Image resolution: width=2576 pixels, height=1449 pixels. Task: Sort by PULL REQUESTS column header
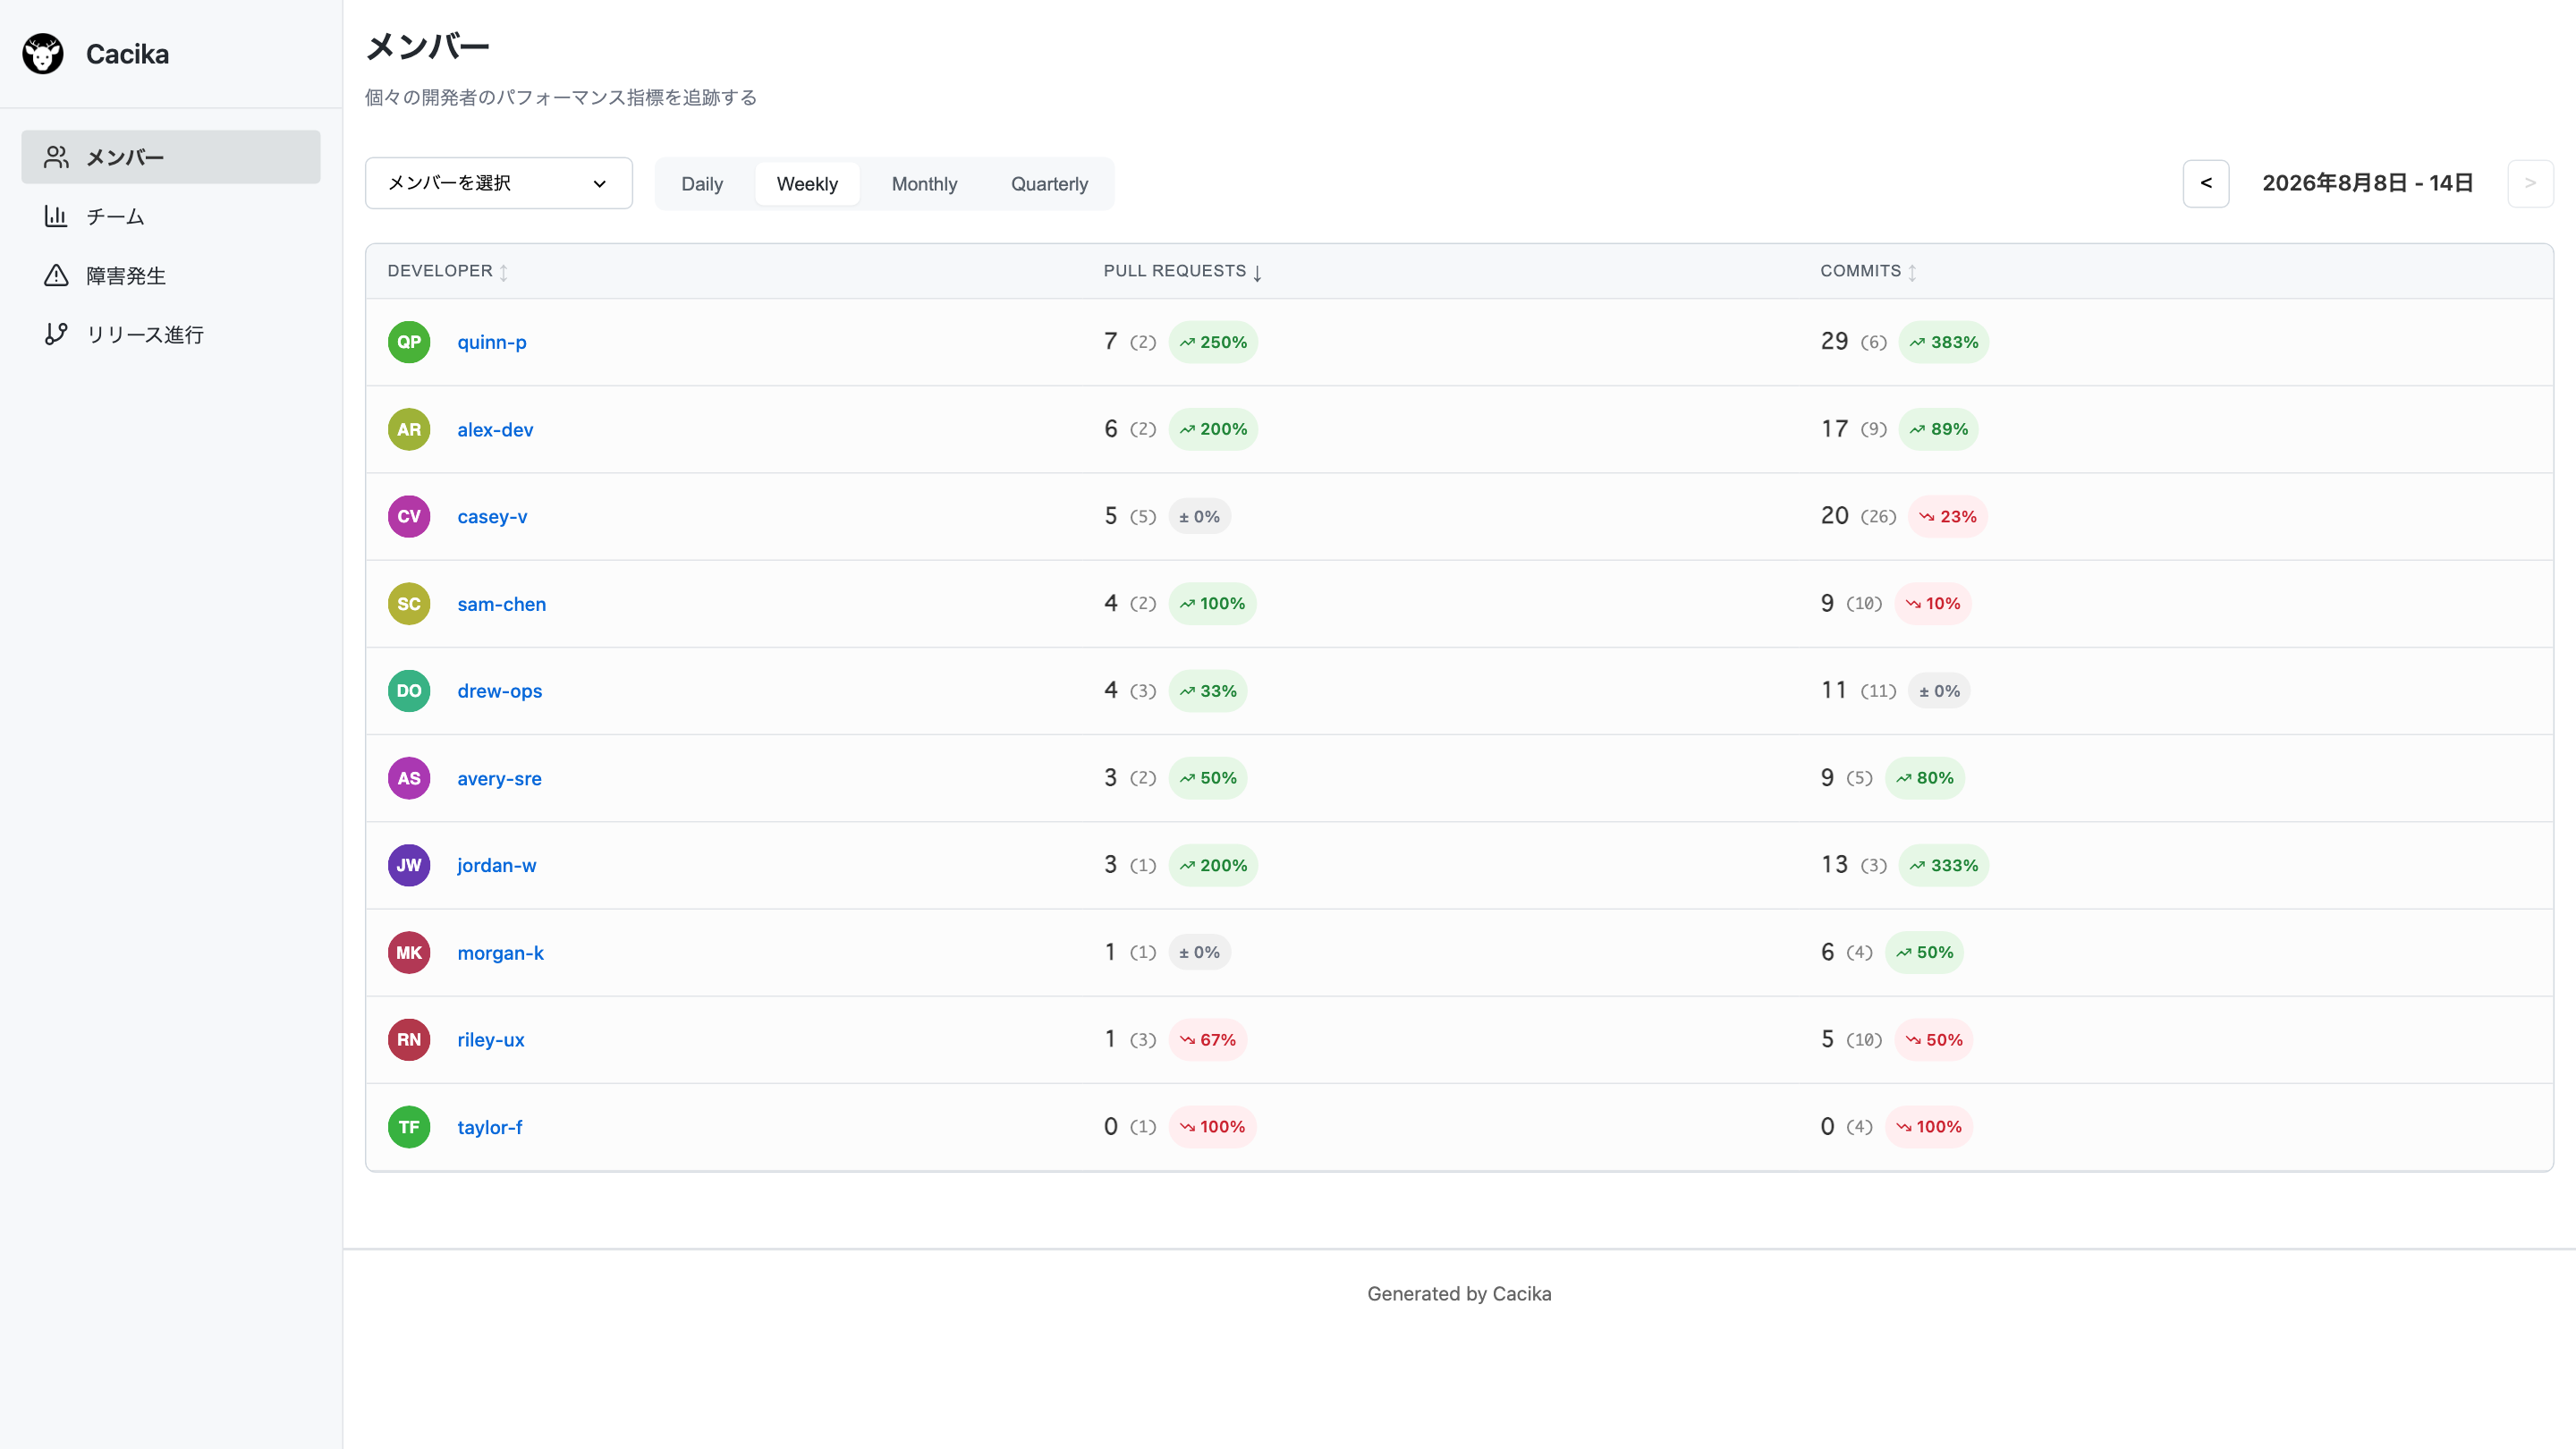[x=1182, y=271]
